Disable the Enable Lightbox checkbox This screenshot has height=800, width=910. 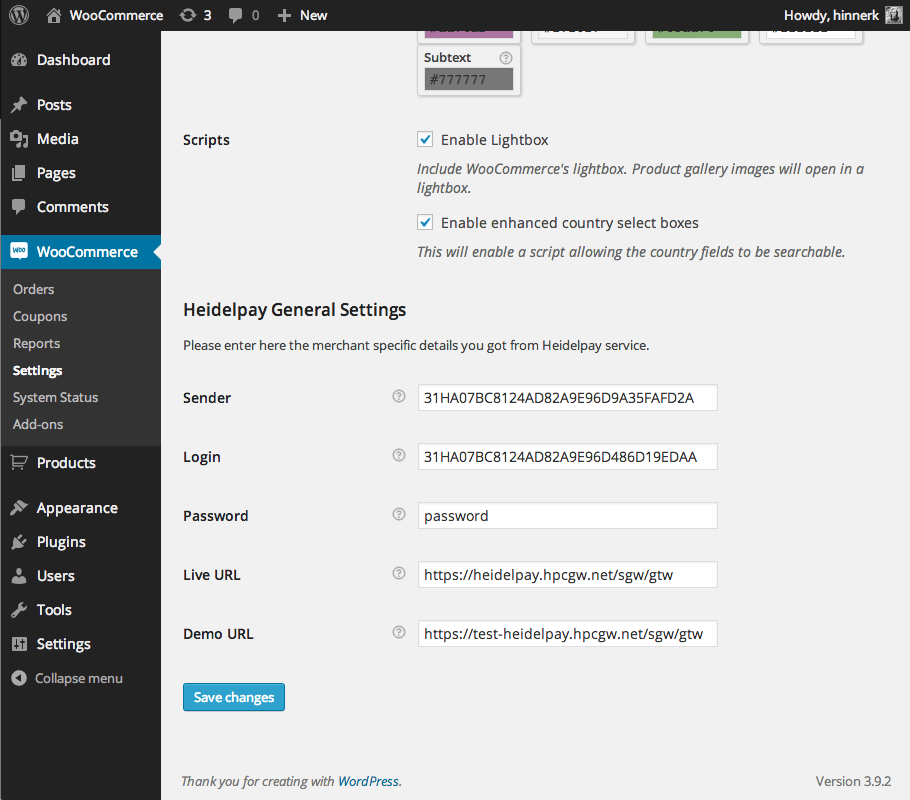[425, 140]
